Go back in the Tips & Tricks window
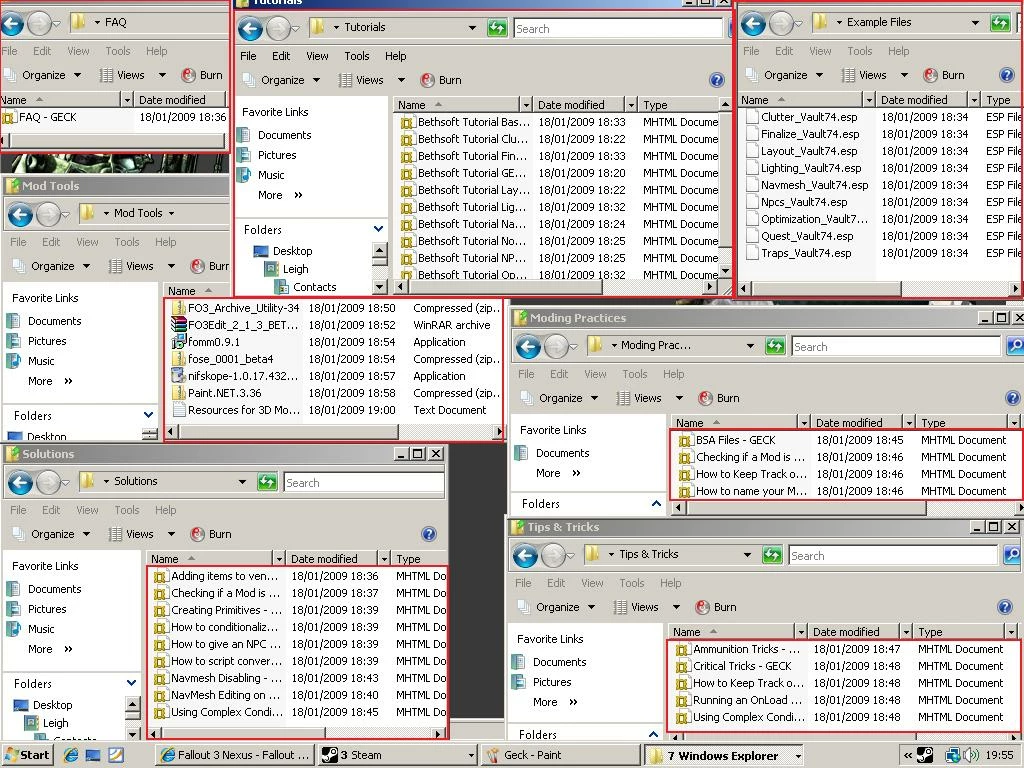The image size is (1024, 768). (525, 555)
